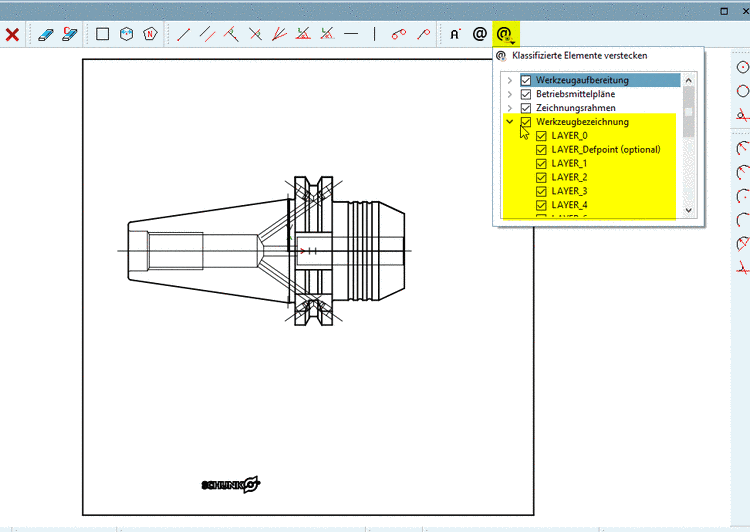Select the blue eraser tool
This screenshot has width=750, height=532.
[45, 35]
